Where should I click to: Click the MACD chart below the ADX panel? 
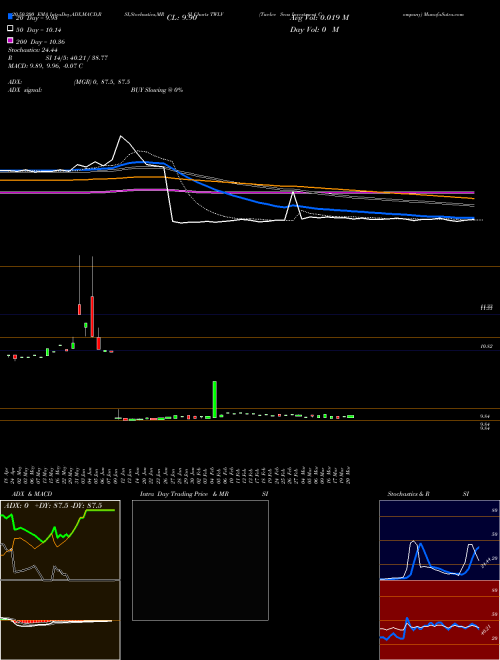60,620
